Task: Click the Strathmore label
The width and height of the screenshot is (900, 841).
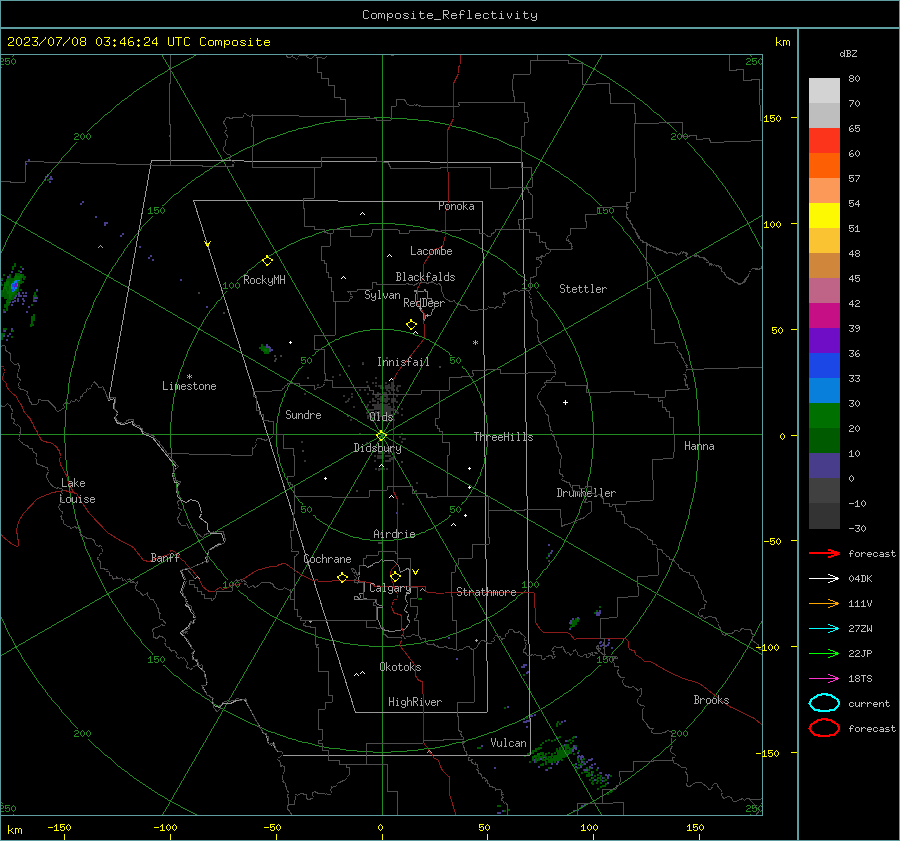Action: point(486,592)
